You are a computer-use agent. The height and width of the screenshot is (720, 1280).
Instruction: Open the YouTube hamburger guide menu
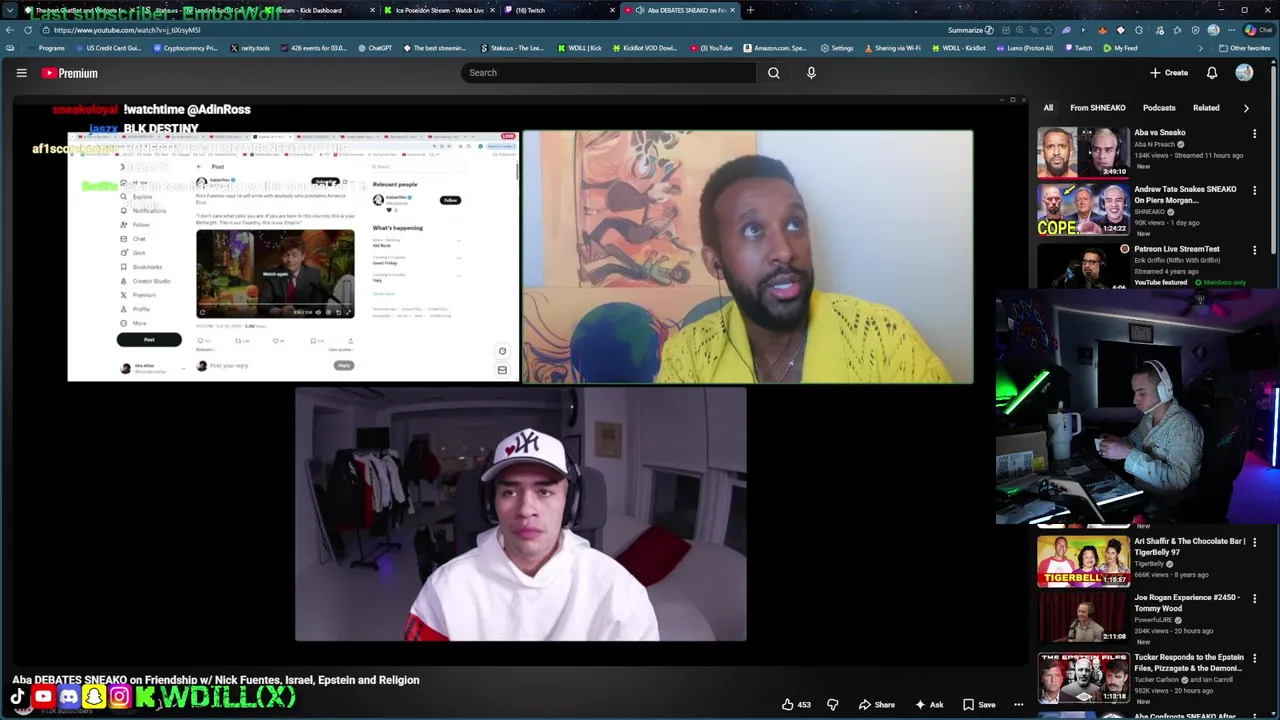(21, 73)
